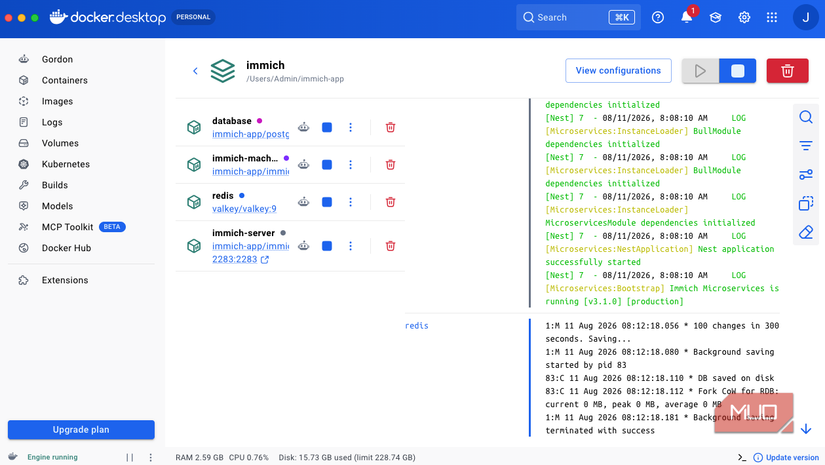Viewport: 825px width, 465px height.
Task: Open immich-server image link
Action: click(250, 246)
